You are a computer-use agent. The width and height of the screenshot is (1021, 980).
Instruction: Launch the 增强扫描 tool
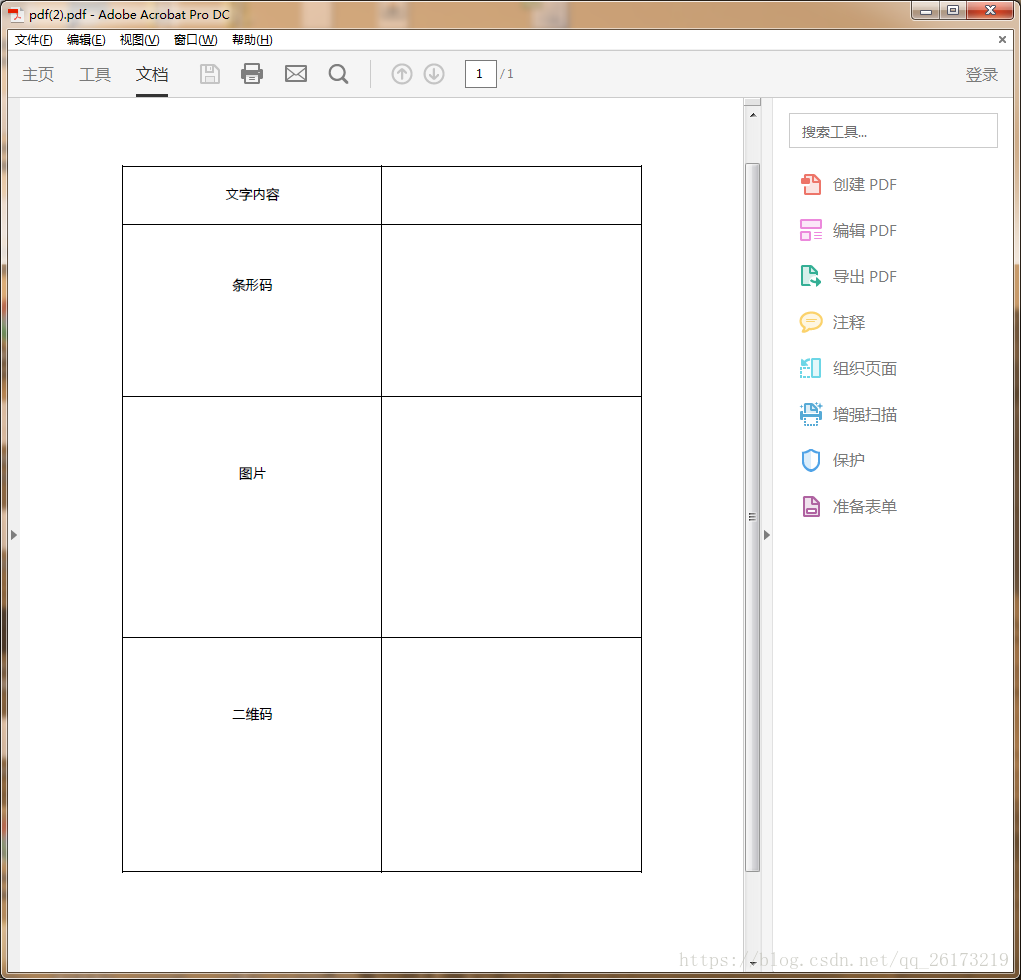[x=864, y=414]
